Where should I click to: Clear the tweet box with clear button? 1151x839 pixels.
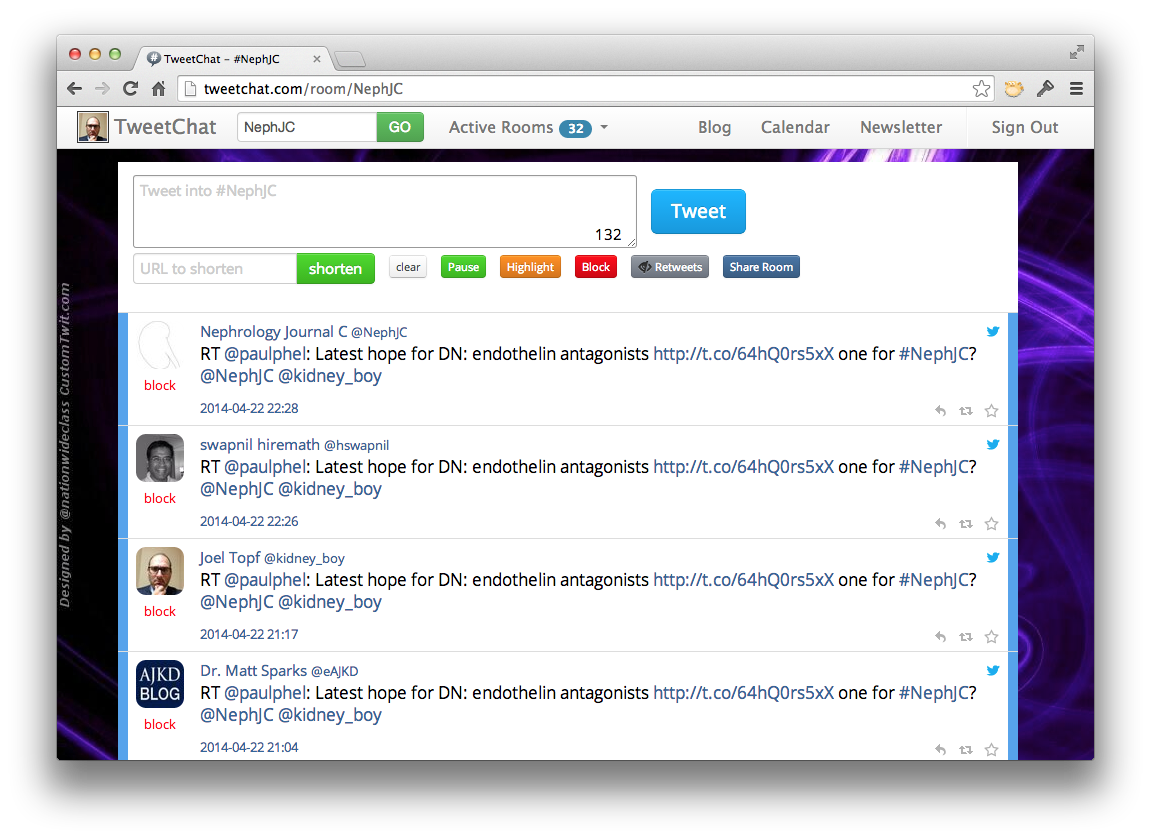coord(408,267)
